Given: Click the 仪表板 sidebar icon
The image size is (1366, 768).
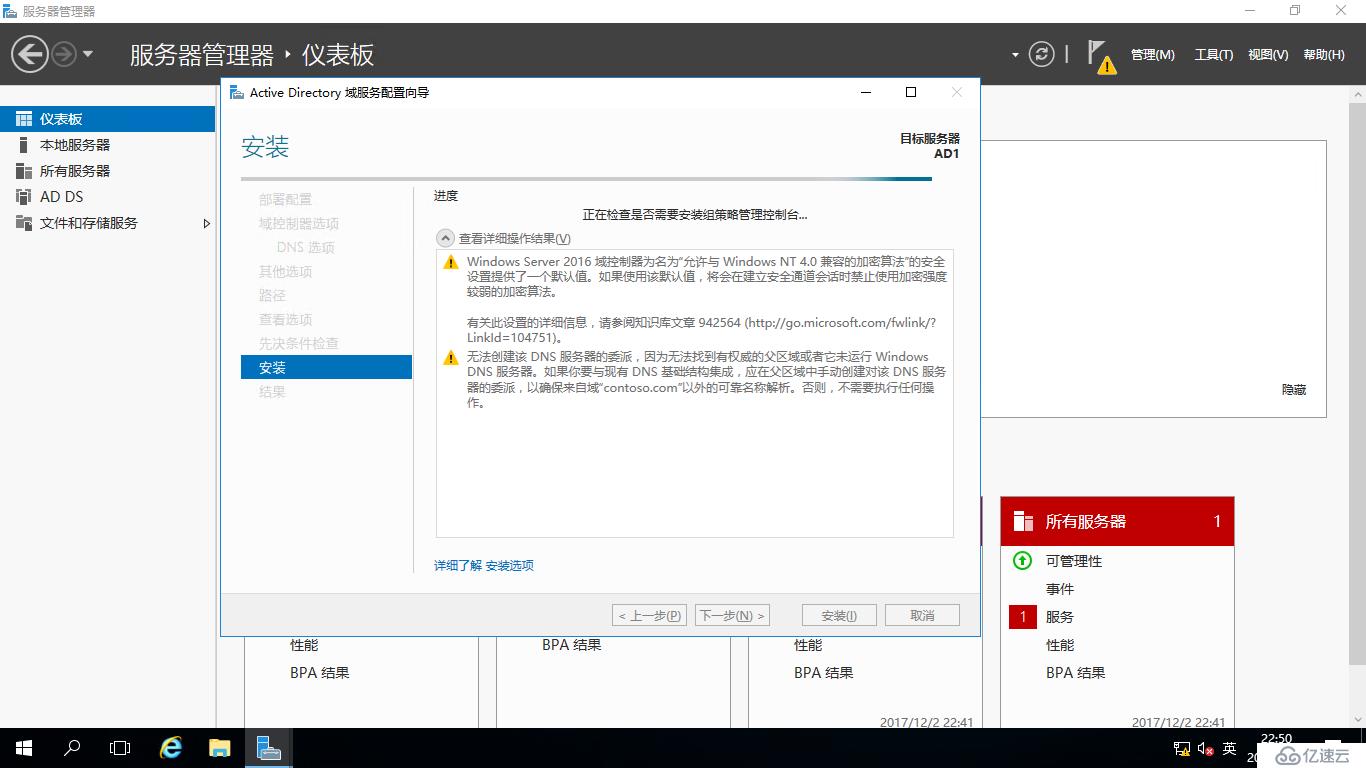Looking at the screenshot, I should 24,119.
